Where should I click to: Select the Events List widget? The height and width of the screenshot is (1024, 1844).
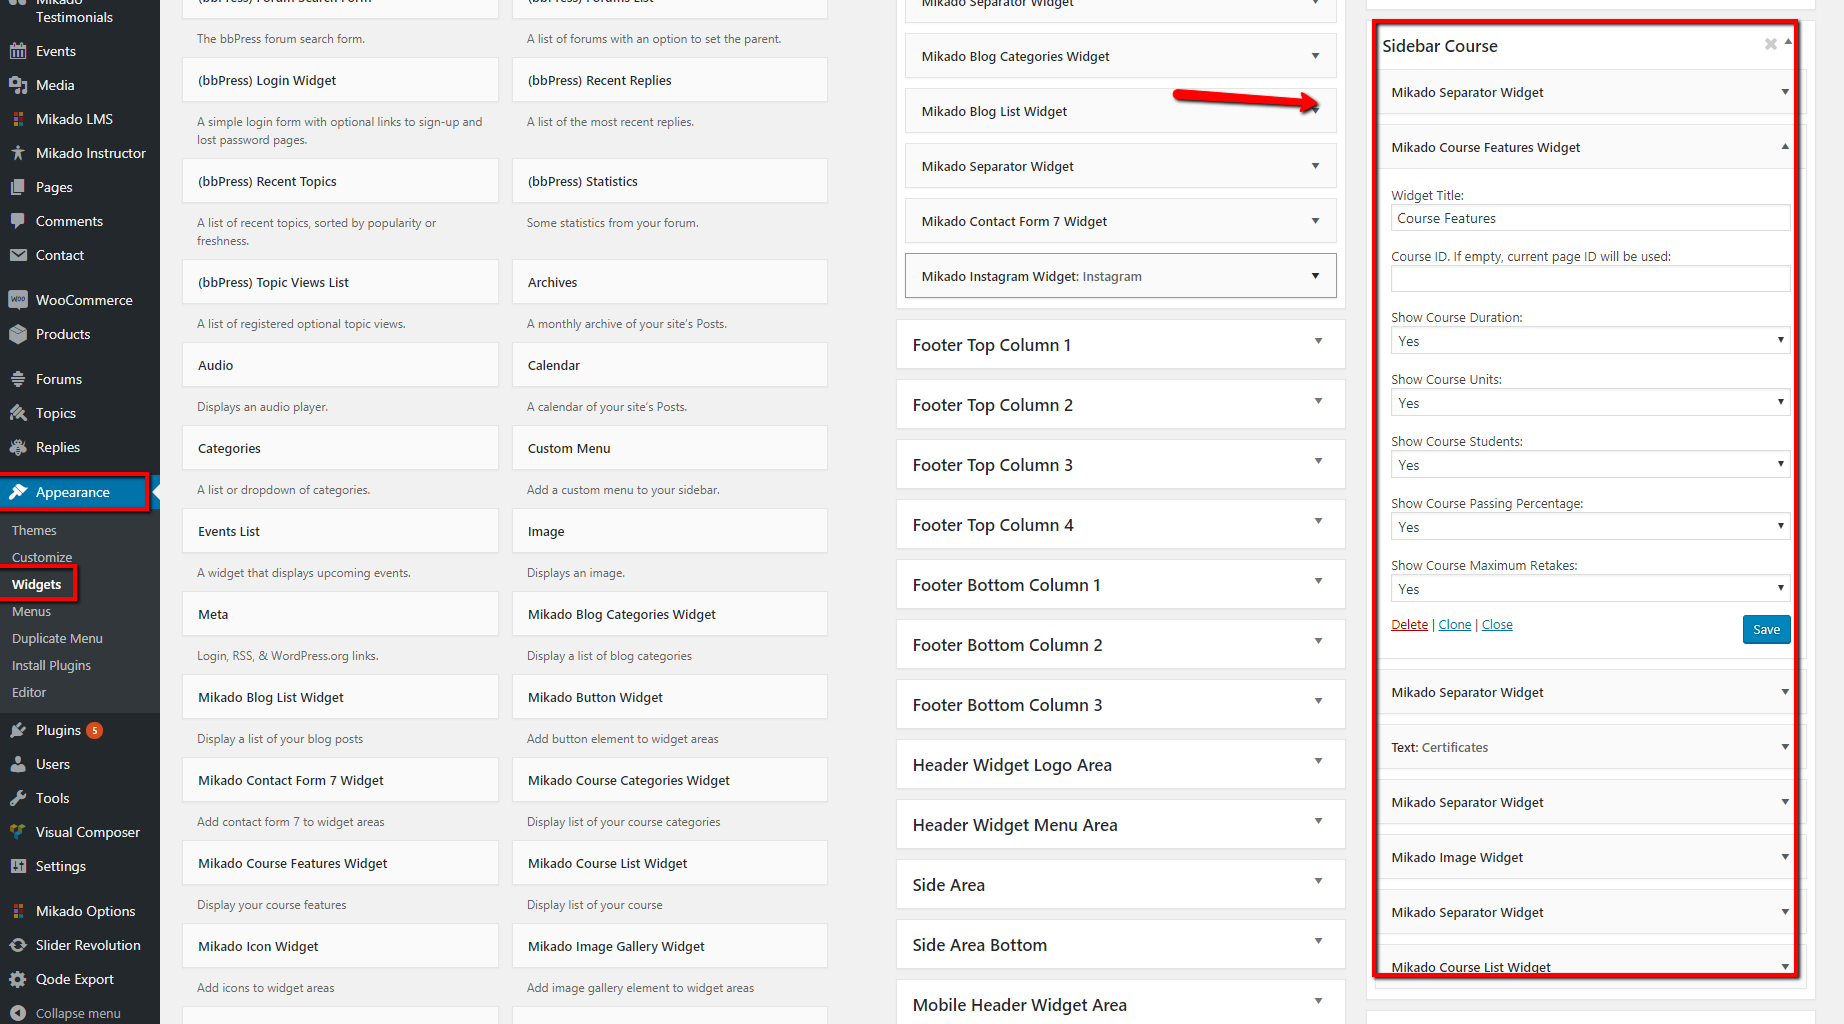click(340, 531)
